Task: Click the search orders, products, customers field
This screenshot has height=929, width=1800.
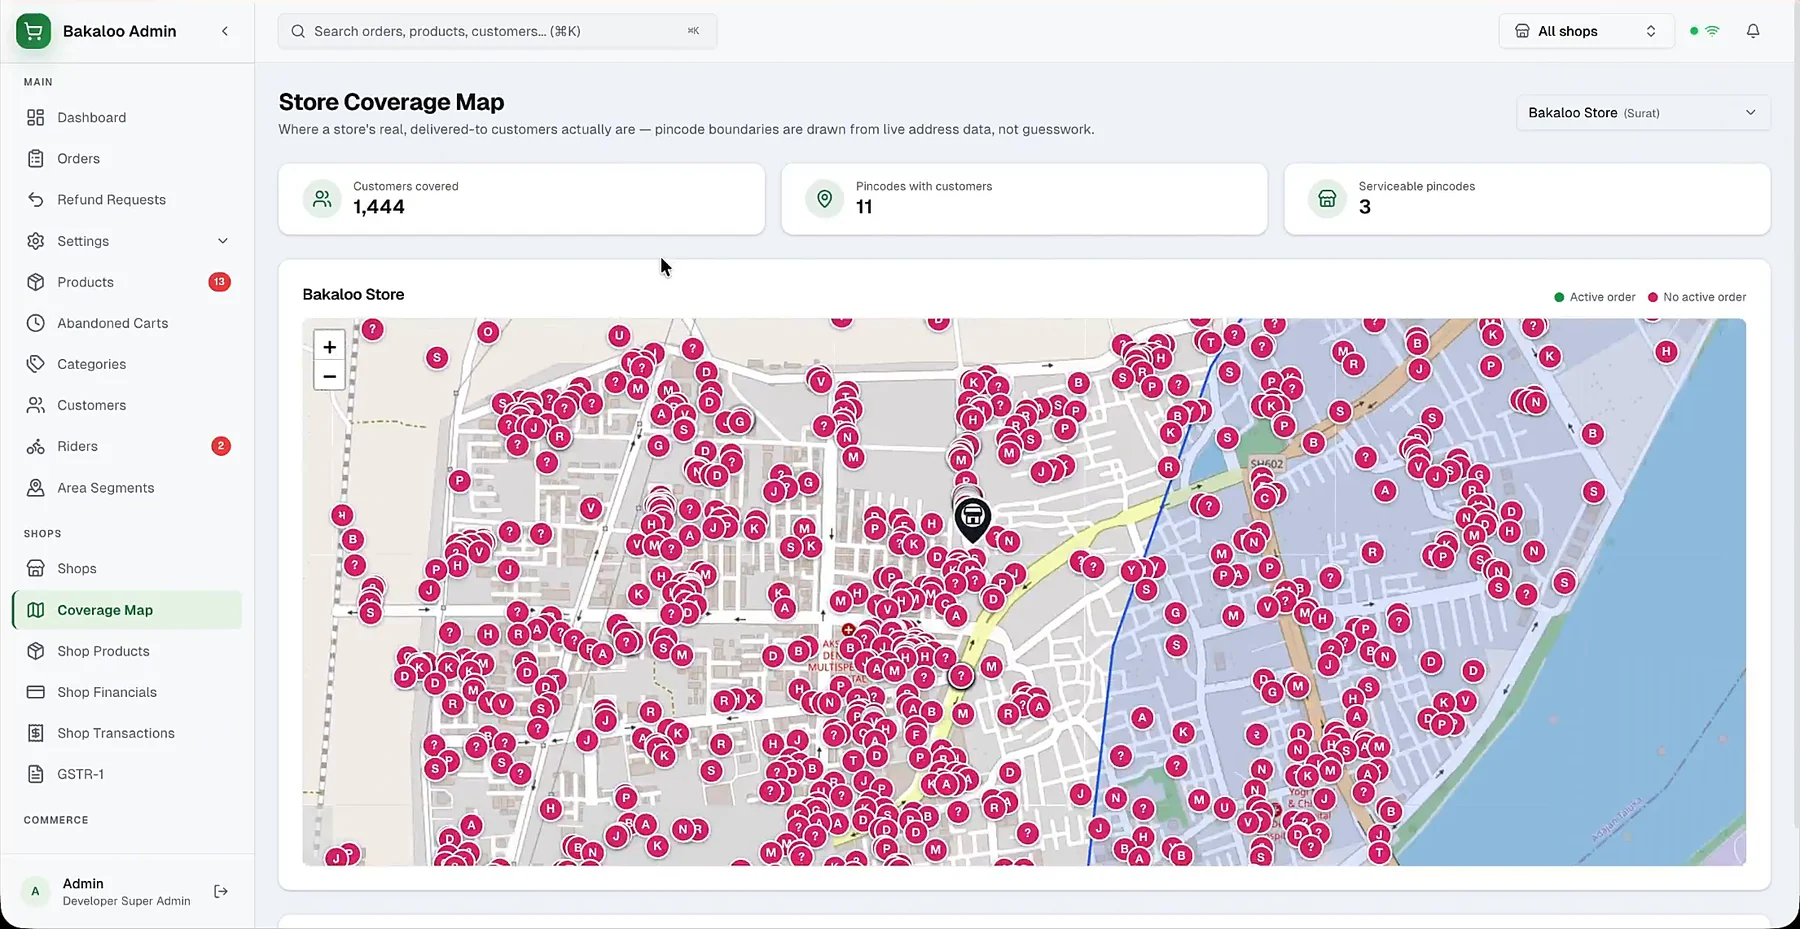Action: [497, 31]
